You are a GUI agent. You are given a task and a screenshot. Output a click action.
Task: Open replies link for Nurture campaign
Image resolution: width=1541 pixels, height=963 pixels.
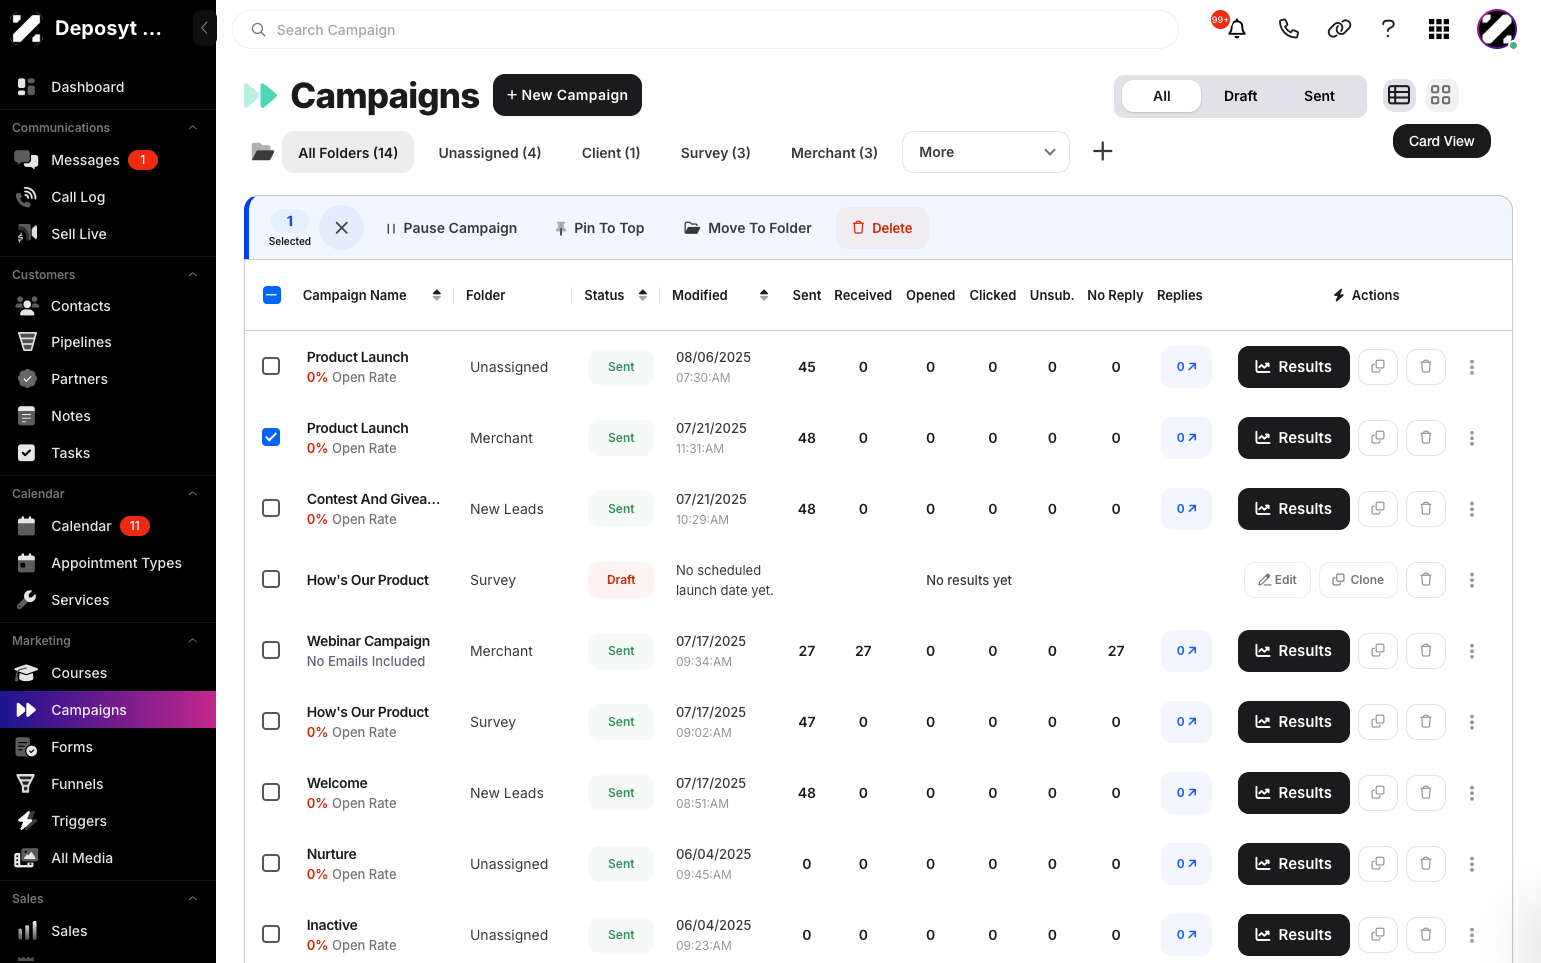click(1186, 864)
